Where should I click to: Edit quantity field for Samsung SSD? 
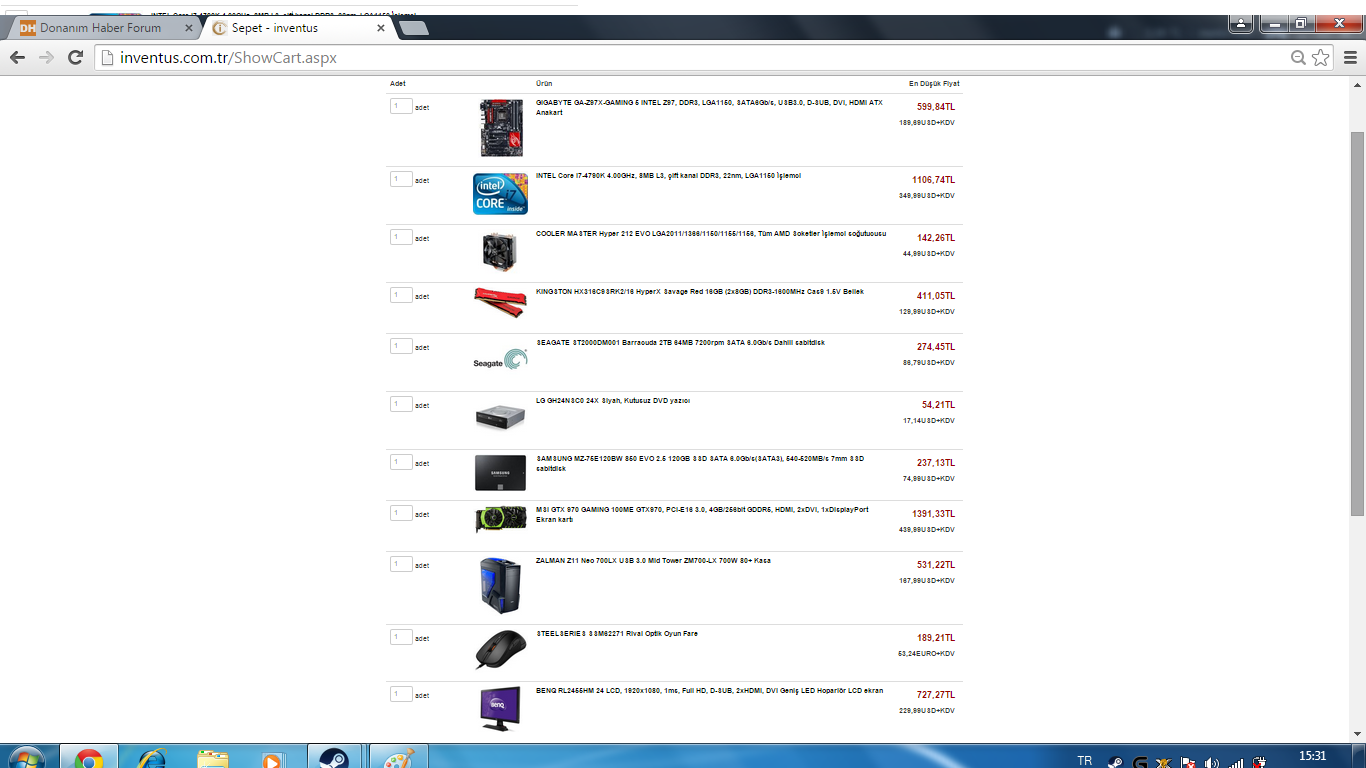click(x=401, y=462)
